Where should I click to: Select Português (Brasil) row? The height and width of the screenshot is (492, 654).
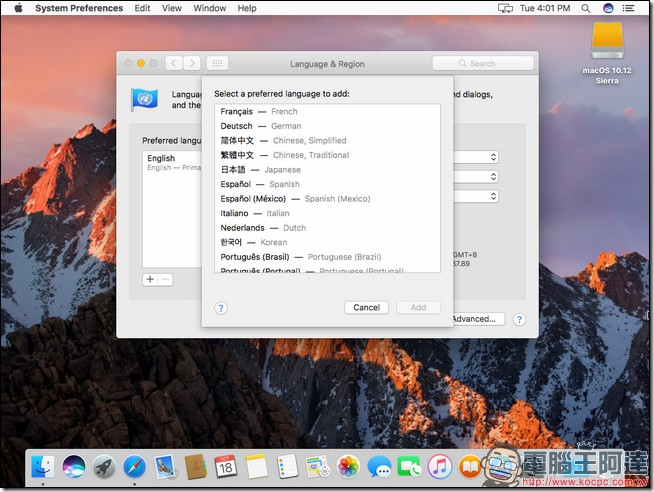point(327,257)
